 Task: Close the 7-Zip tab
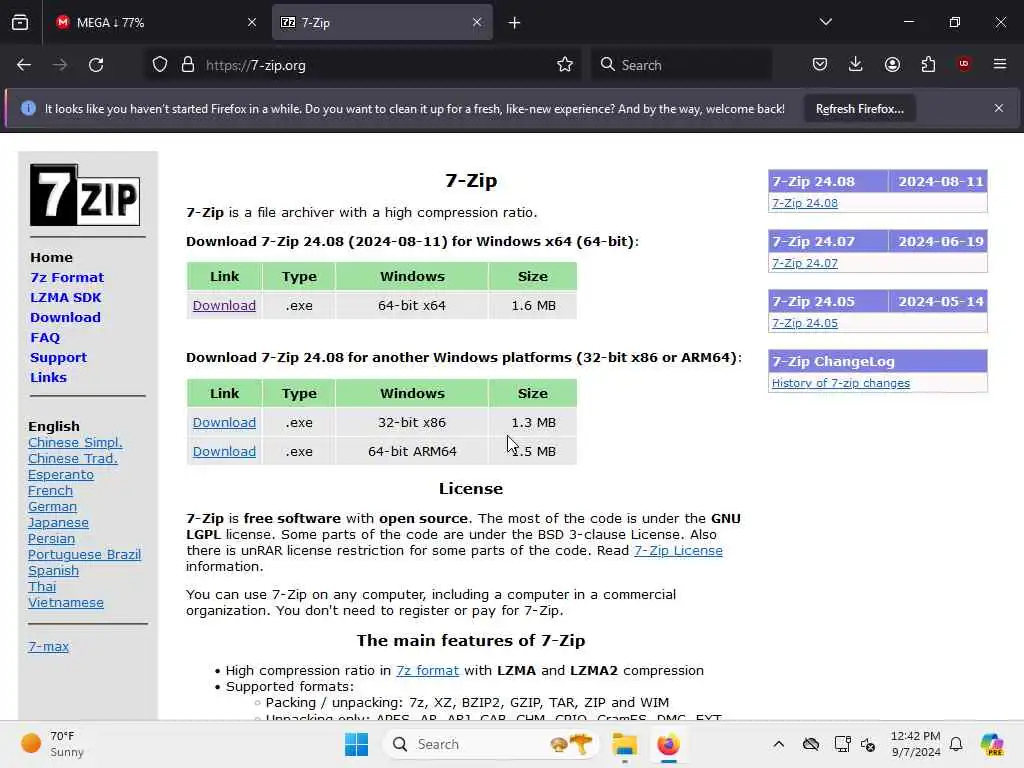[x=477, y=22]
